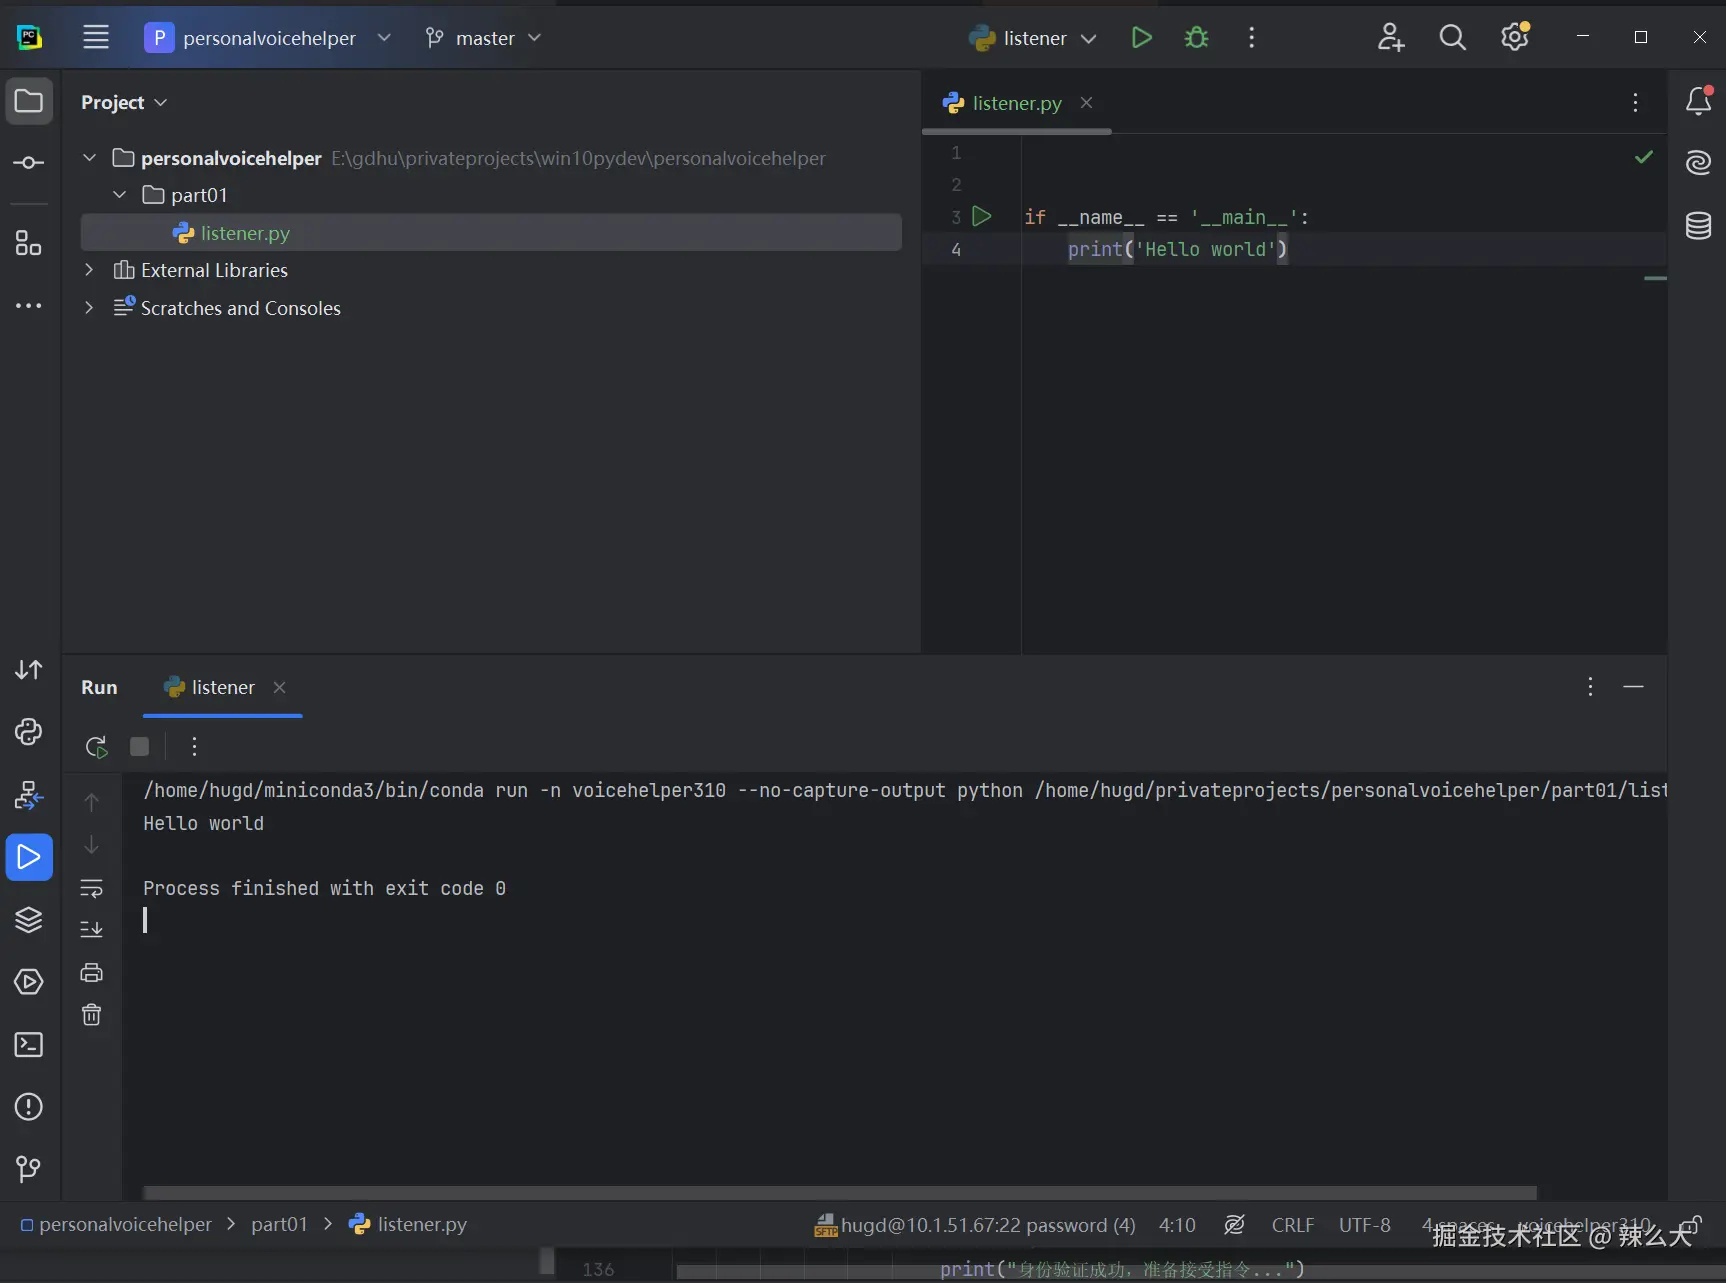
Task: Clear all console output trash icon
Action: pyautogui.click(x=91, y=1015)
